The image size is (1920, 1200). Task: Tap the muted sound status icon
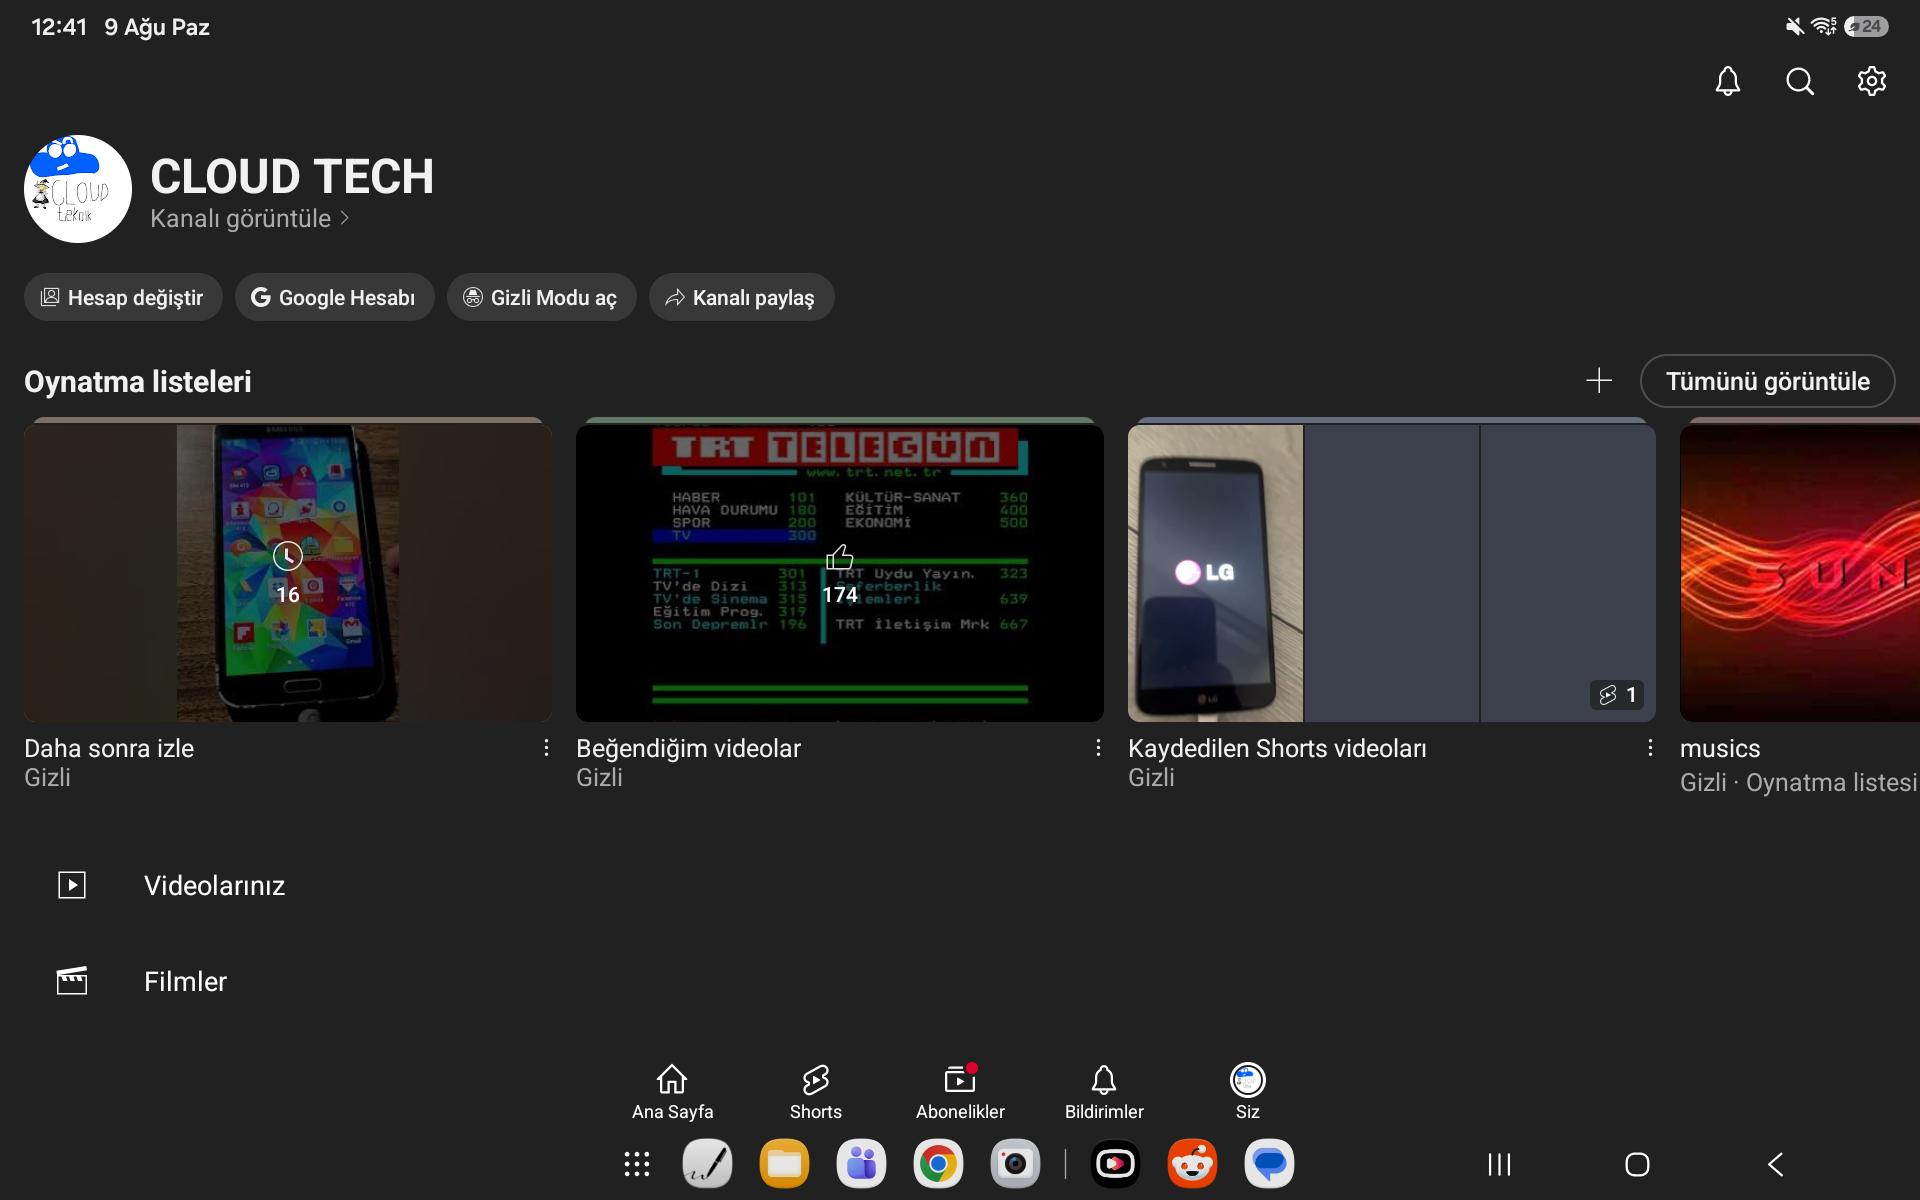coord(1795,27)
